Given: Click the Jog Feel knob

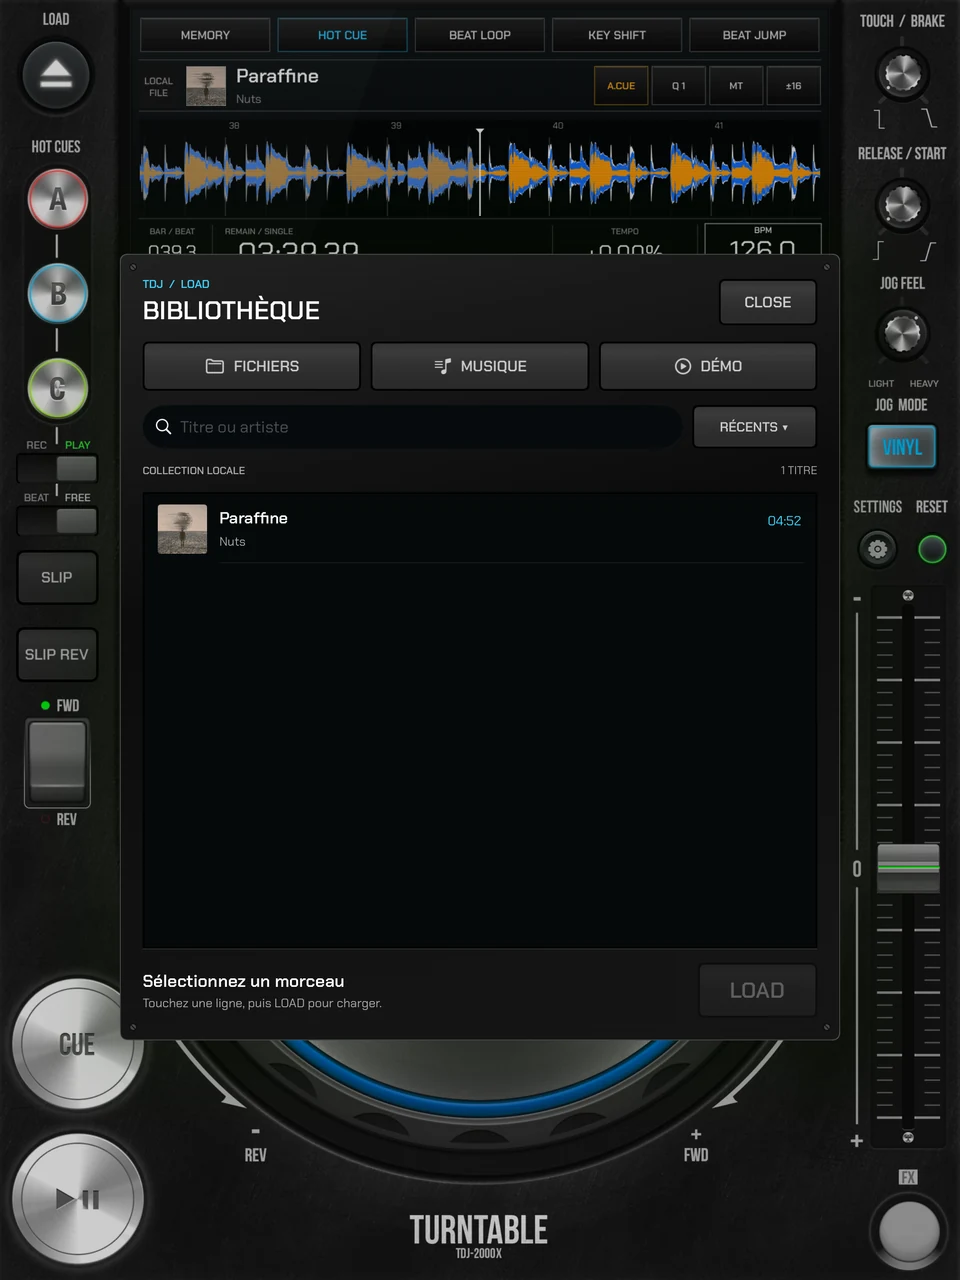Looking at the screenshot, I should tap(902, 334).
